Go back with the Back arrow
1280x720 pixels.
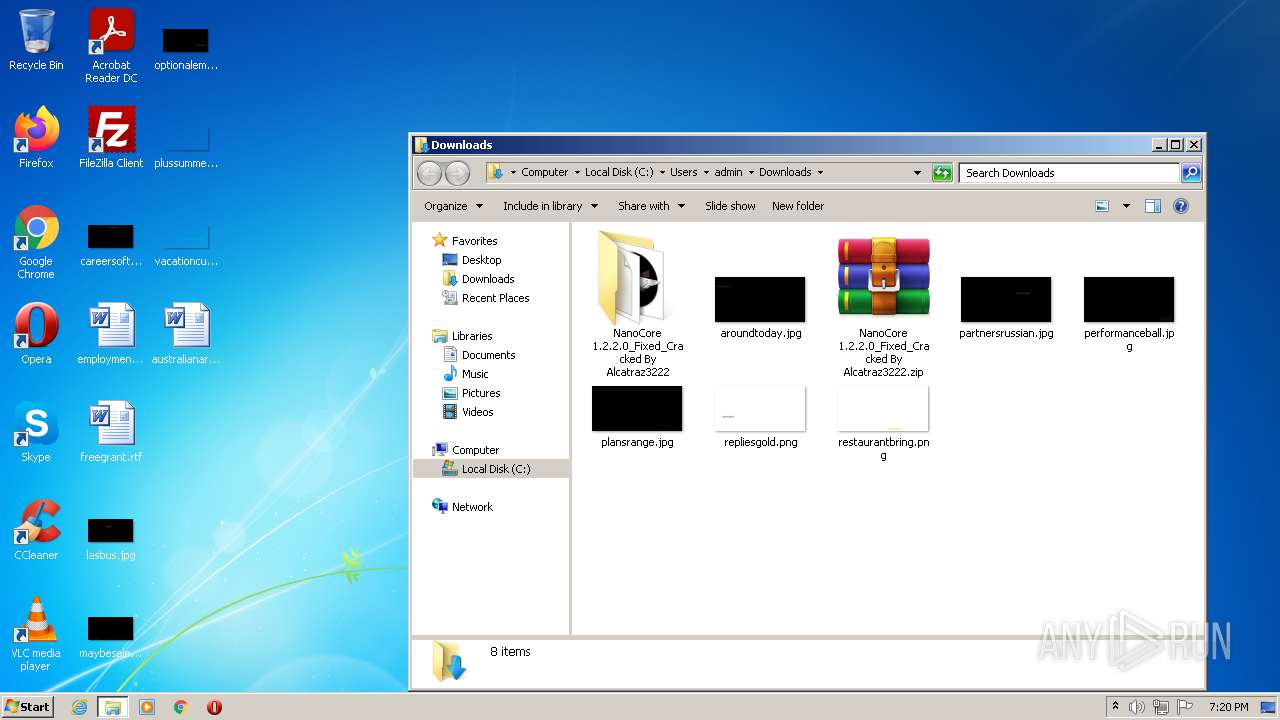pyautogui.click(x=429, y=173)
